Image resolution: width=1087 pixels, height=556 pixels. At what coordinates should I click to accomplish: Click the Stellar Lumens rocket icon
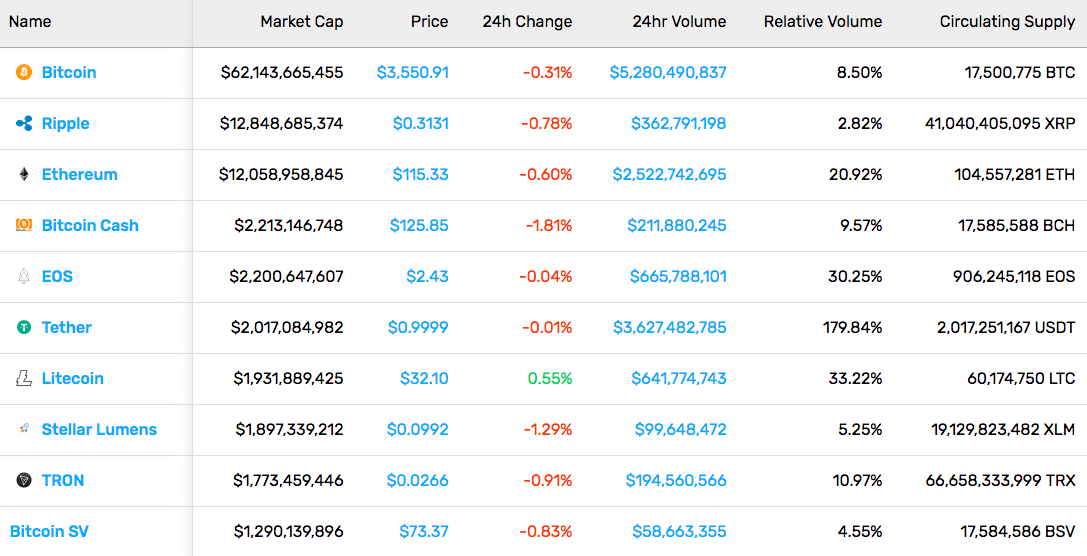click(24, 429)
